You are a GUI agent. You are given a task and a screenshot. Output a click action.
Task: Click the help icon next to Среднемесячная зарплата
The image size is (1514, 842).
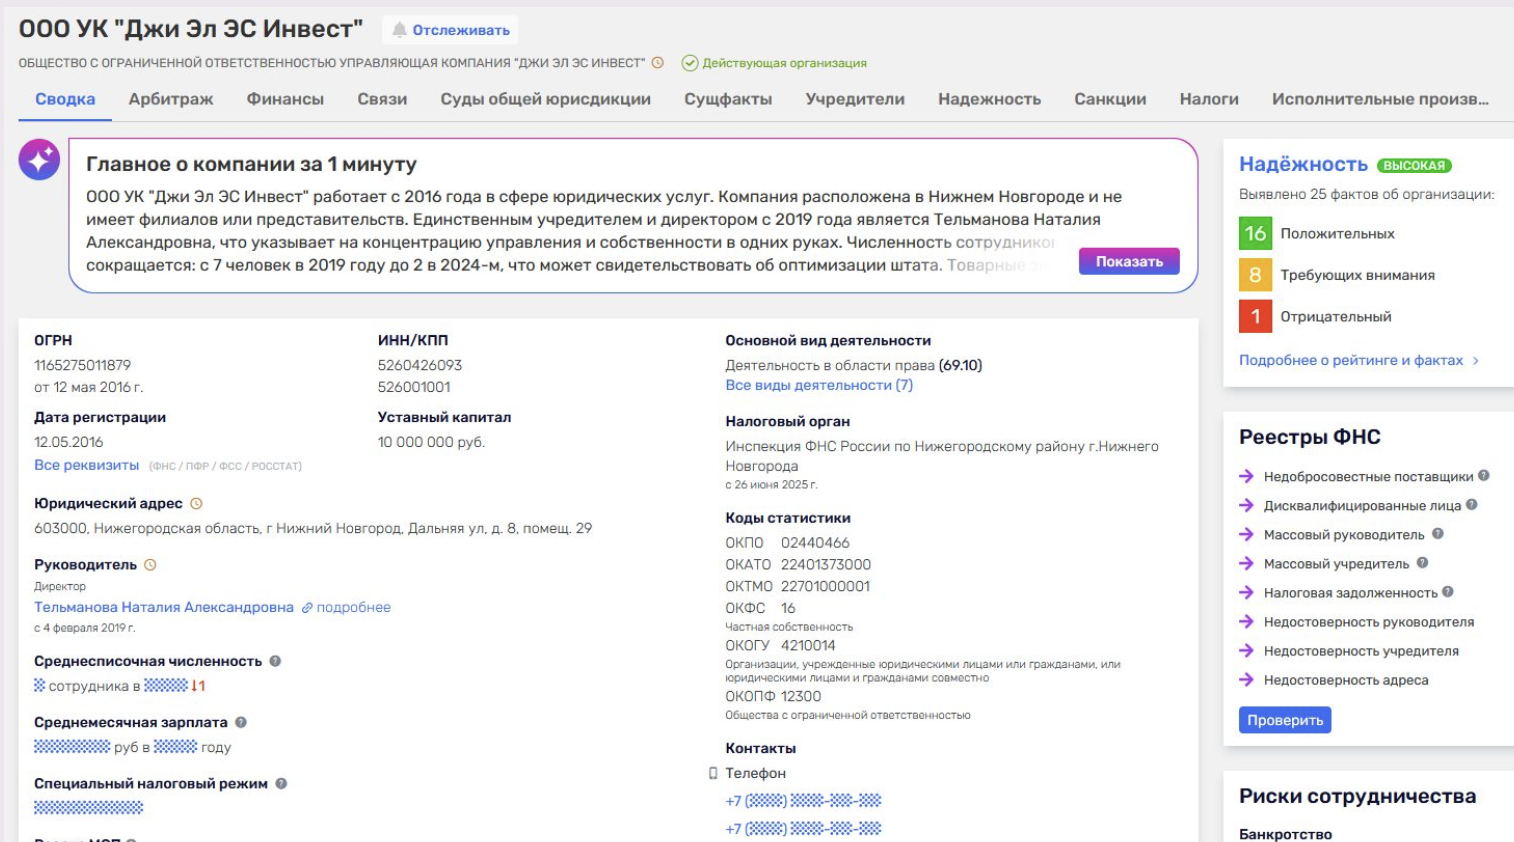click(x=241, y=722)
